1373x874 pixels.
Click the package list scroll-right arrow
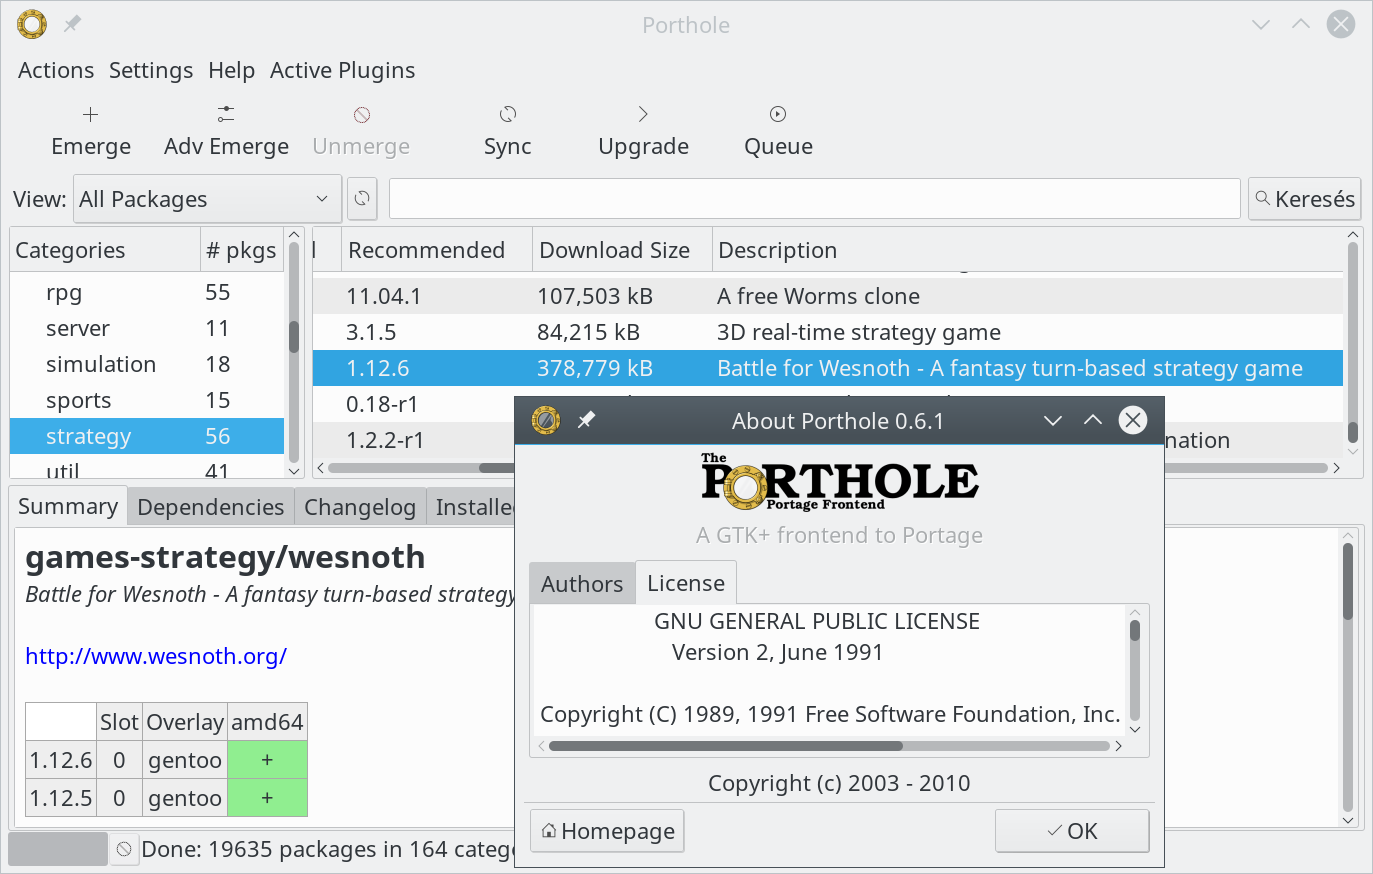1336,467
